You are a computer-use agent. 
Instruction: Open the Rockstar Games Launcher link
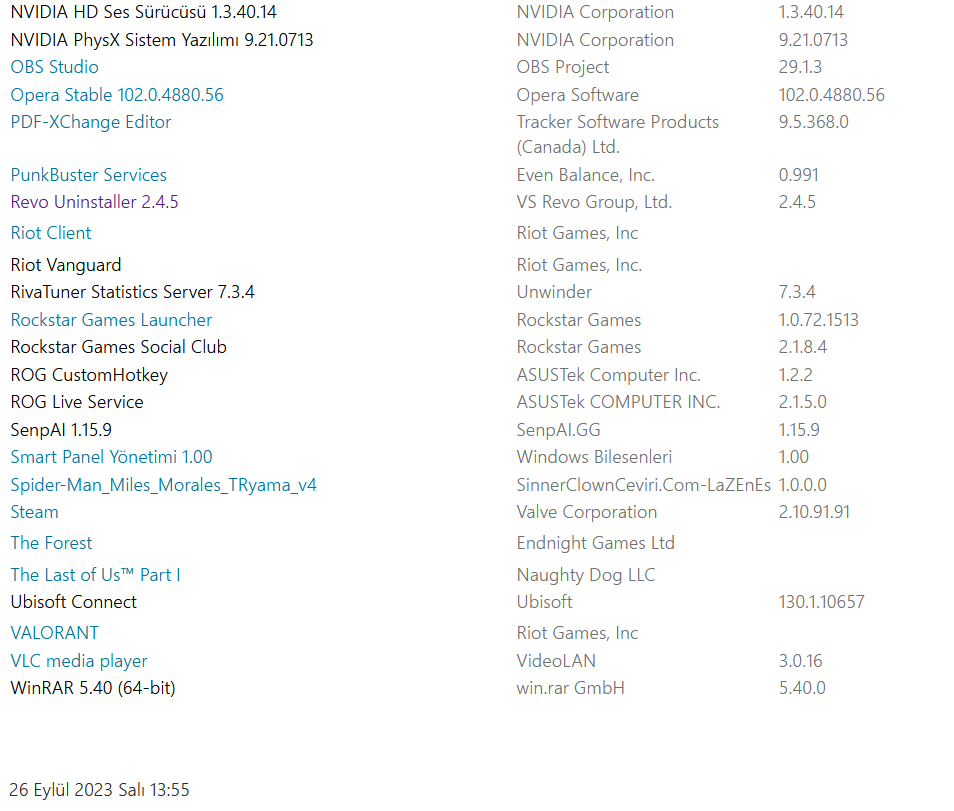click(x=111, y=320)
